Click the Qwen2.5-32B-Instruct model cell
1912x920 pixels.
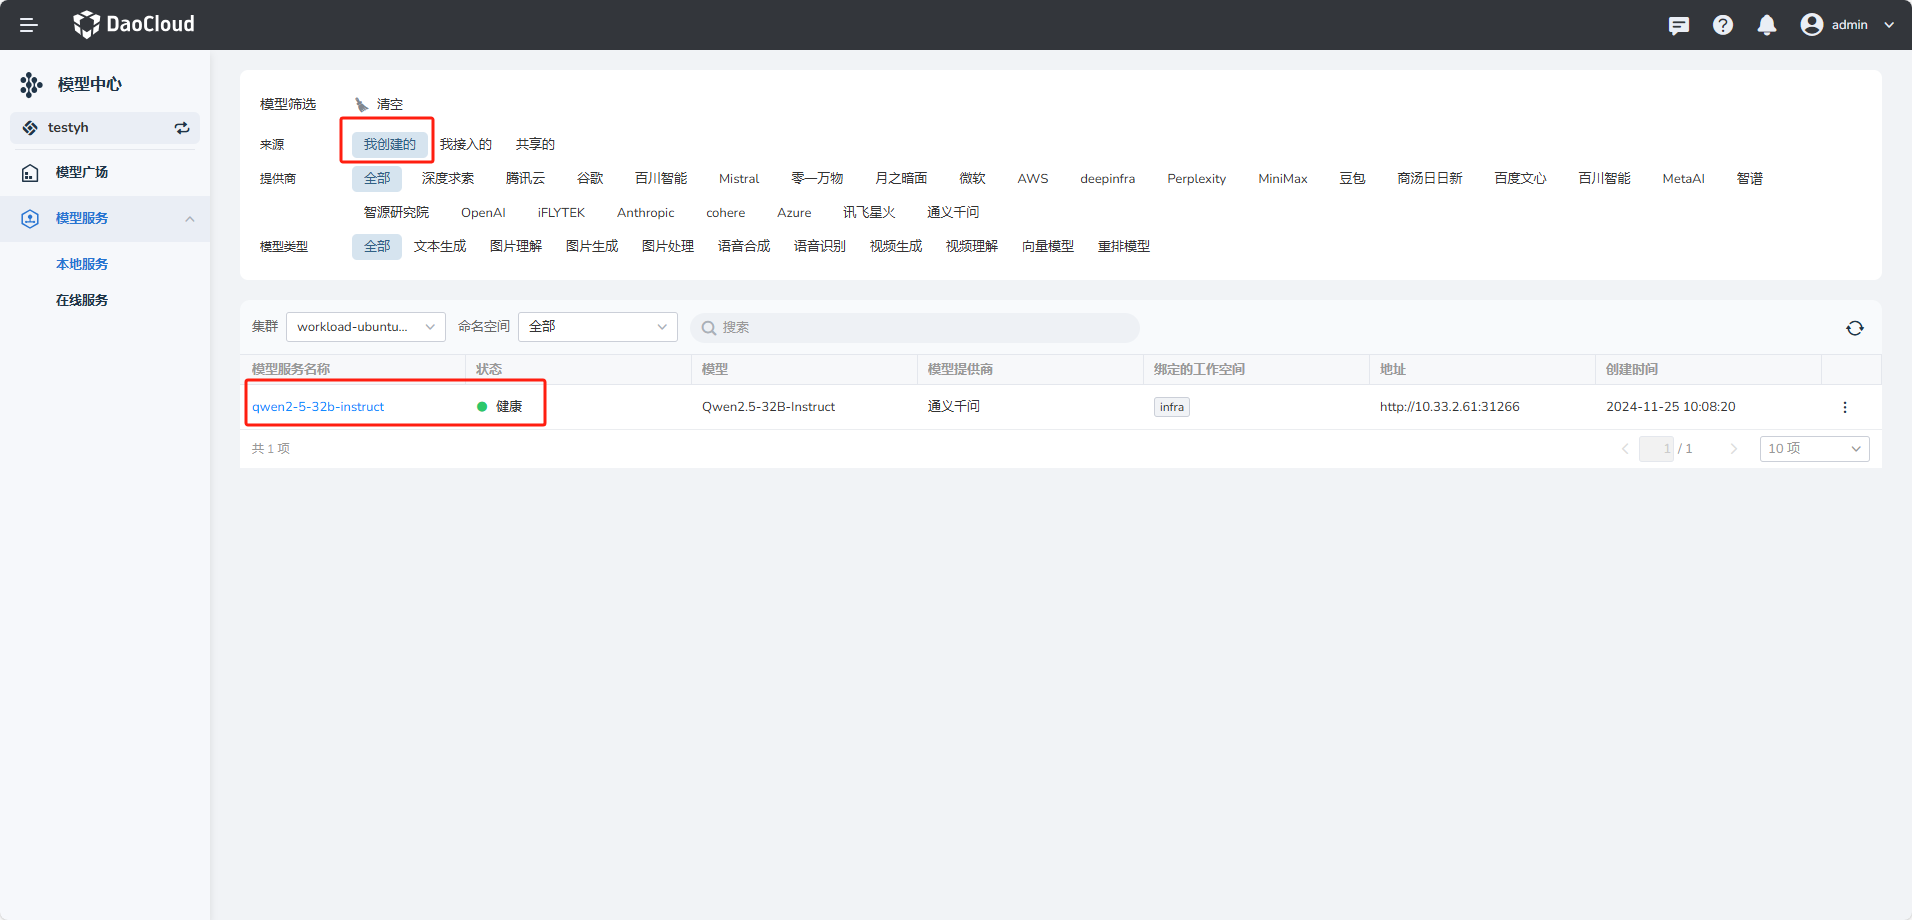768,407
